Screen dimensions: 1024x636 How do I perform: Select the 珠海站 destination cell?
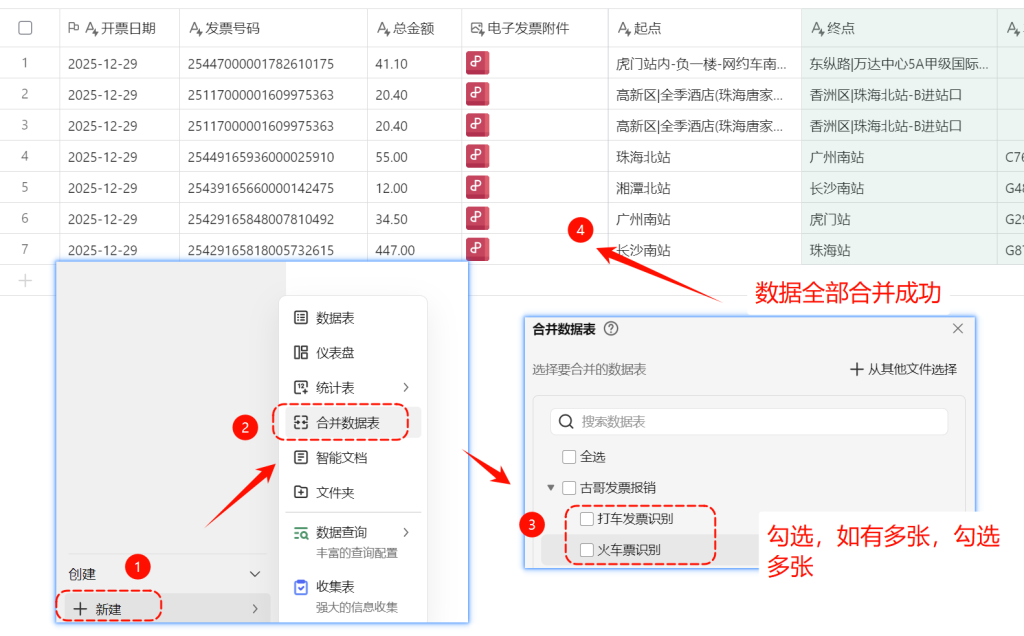899,250
